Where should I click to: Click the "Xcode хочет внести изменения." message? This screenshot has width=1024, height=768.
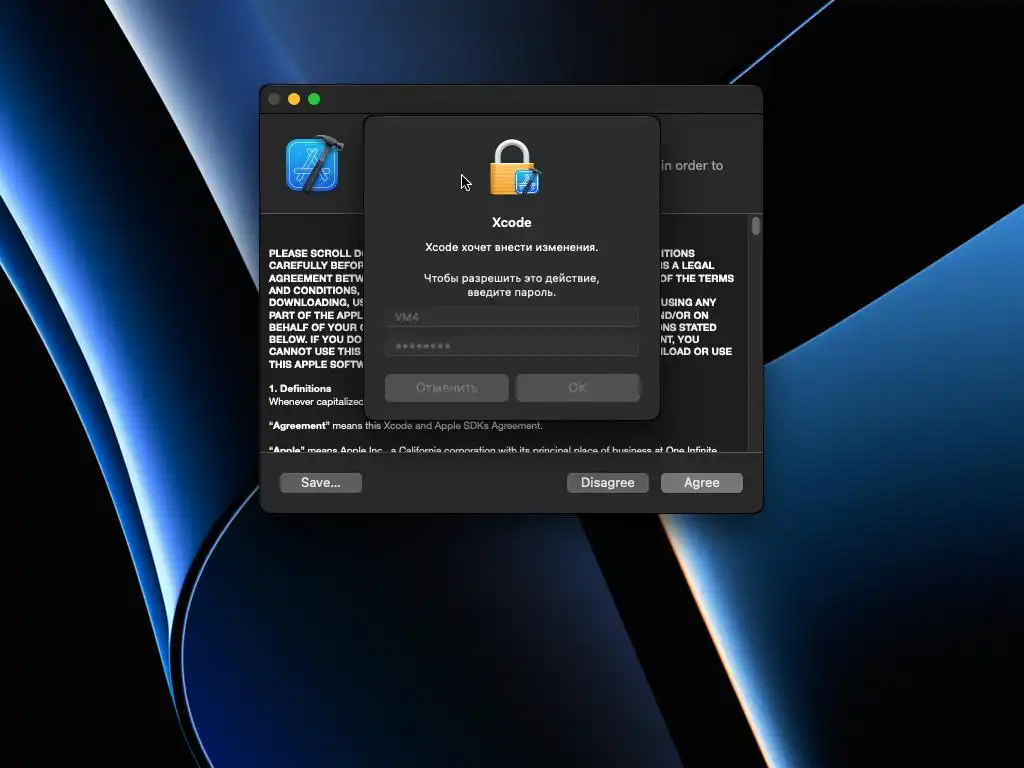coord(511,248)
